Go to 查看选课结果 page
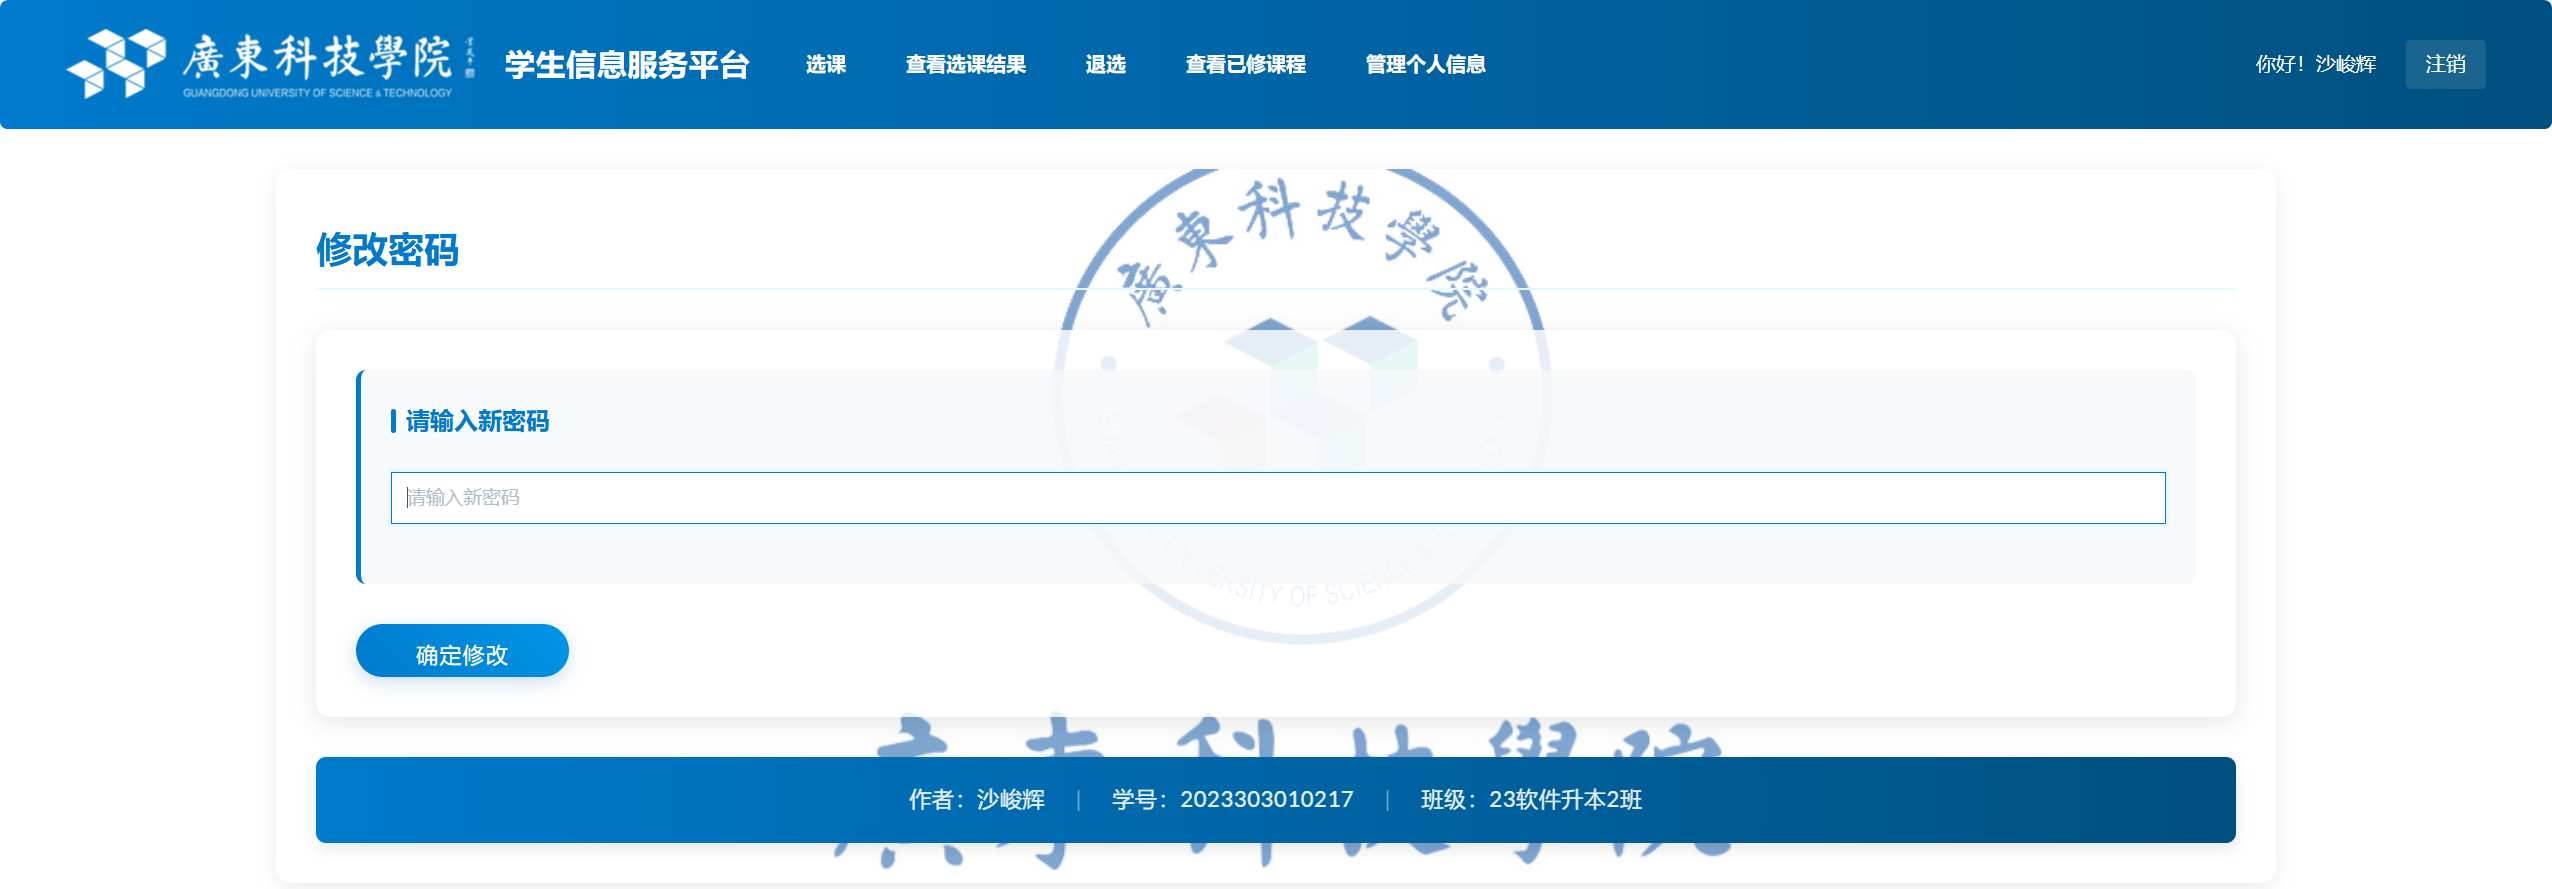Viewport: 2552px width, 889px height. [965, 65]
